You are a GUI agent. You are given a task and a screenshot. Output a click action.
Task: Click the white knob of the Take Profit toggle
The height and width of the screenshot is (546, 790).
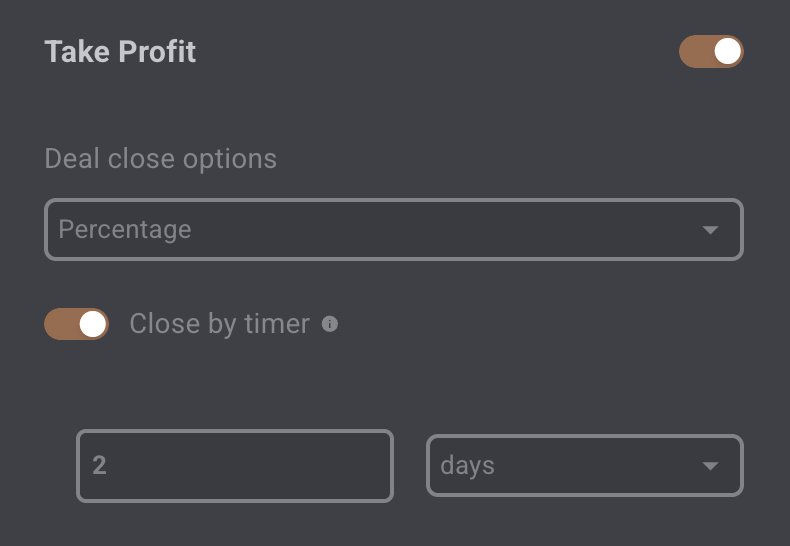(x=728, y=51)
